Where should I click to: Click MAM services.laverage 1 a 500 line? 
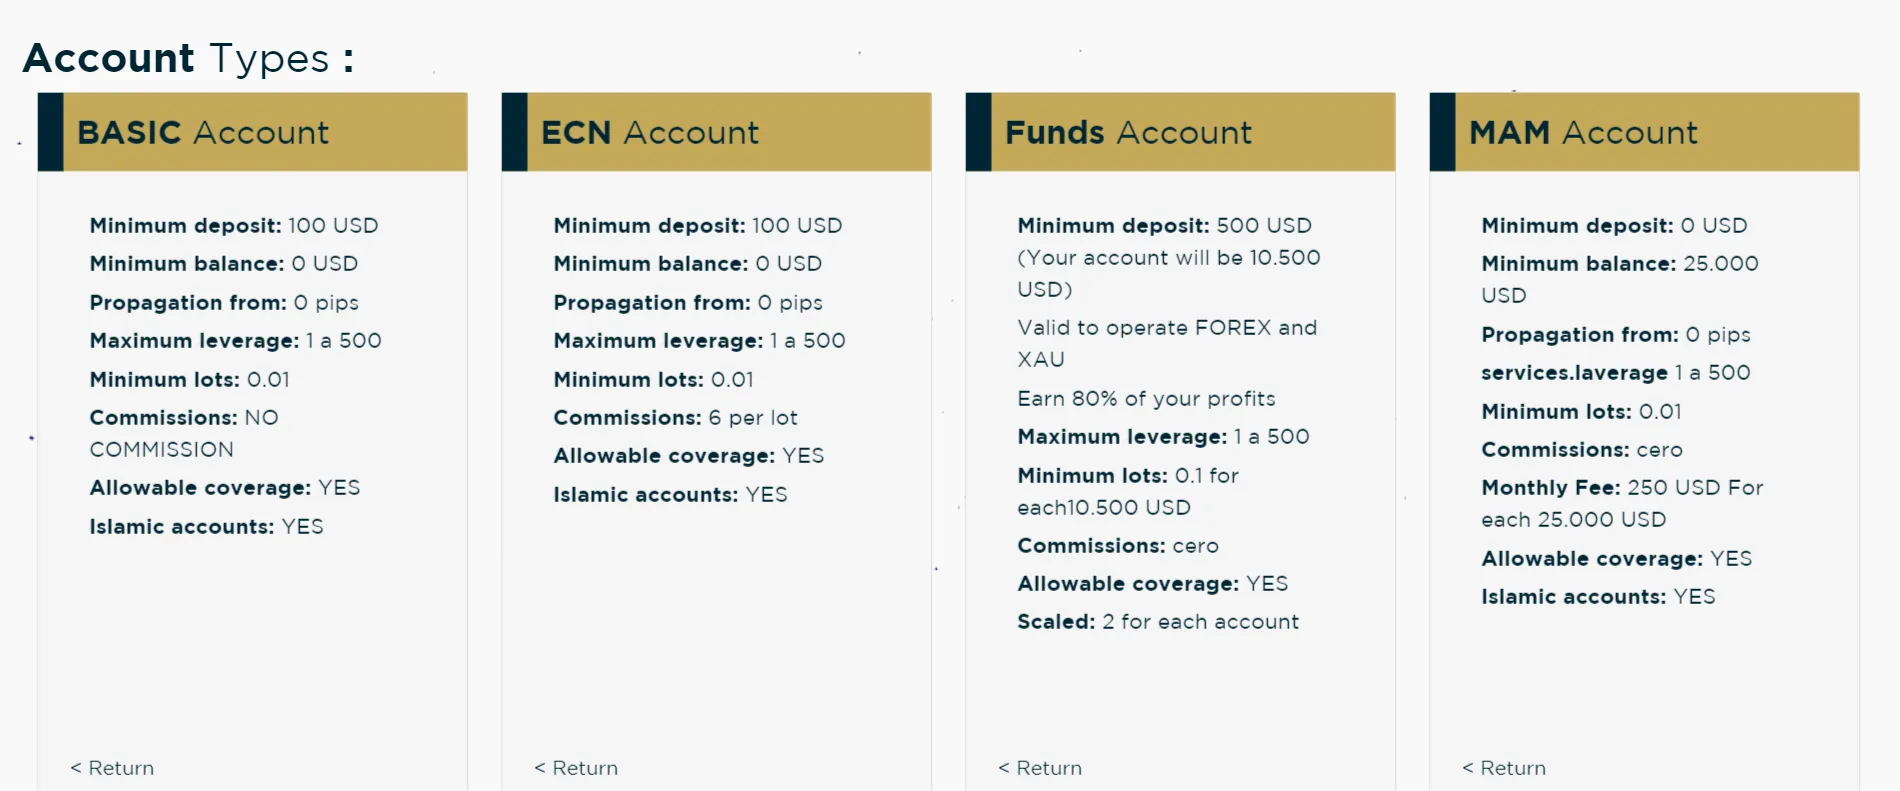click(x=1616, y=373)
